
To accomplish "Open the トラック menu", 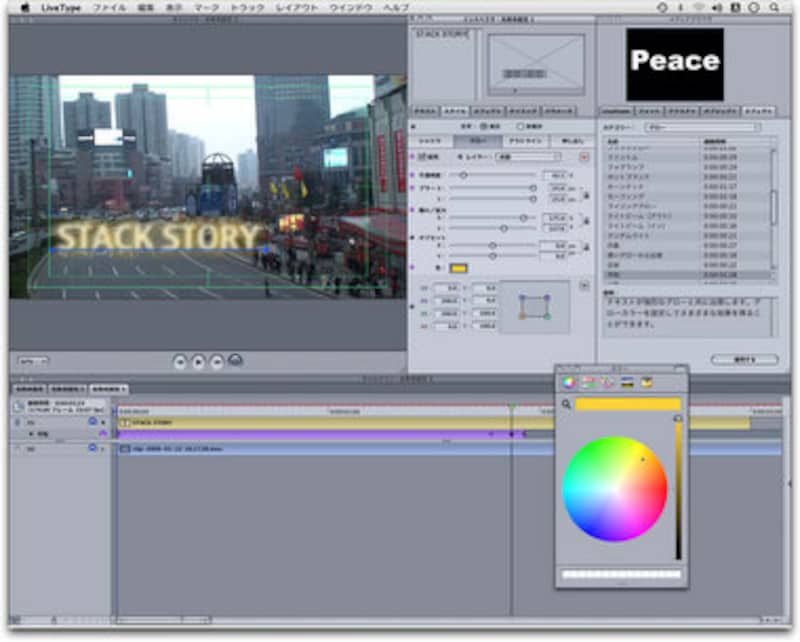I will pos(247,7).
